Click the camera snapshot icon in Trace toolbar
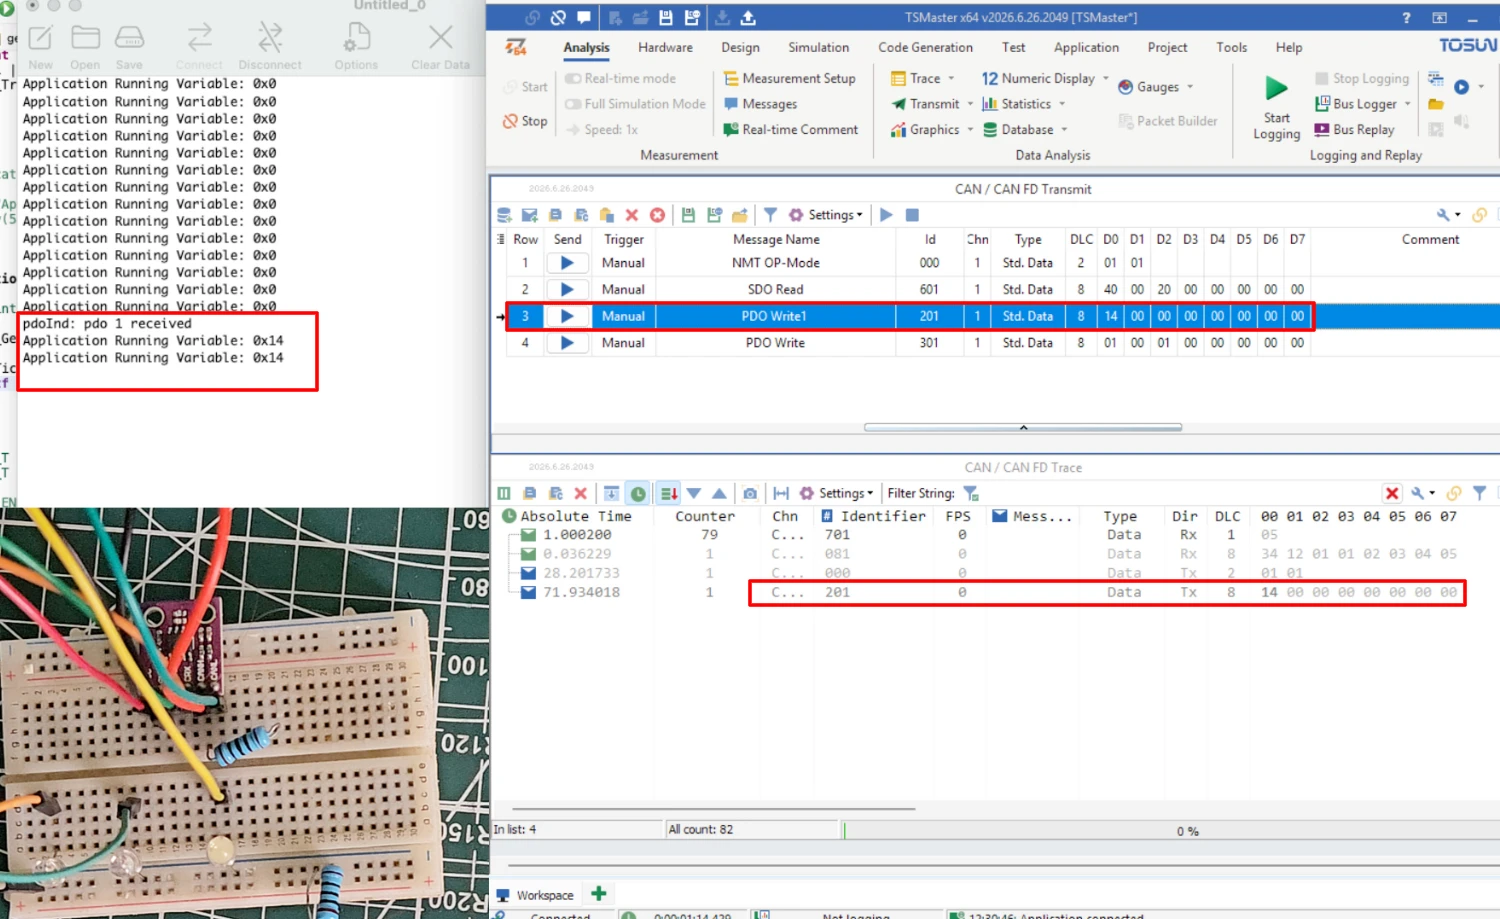This screenshot has height=919, width=1500. coord(750,493)
